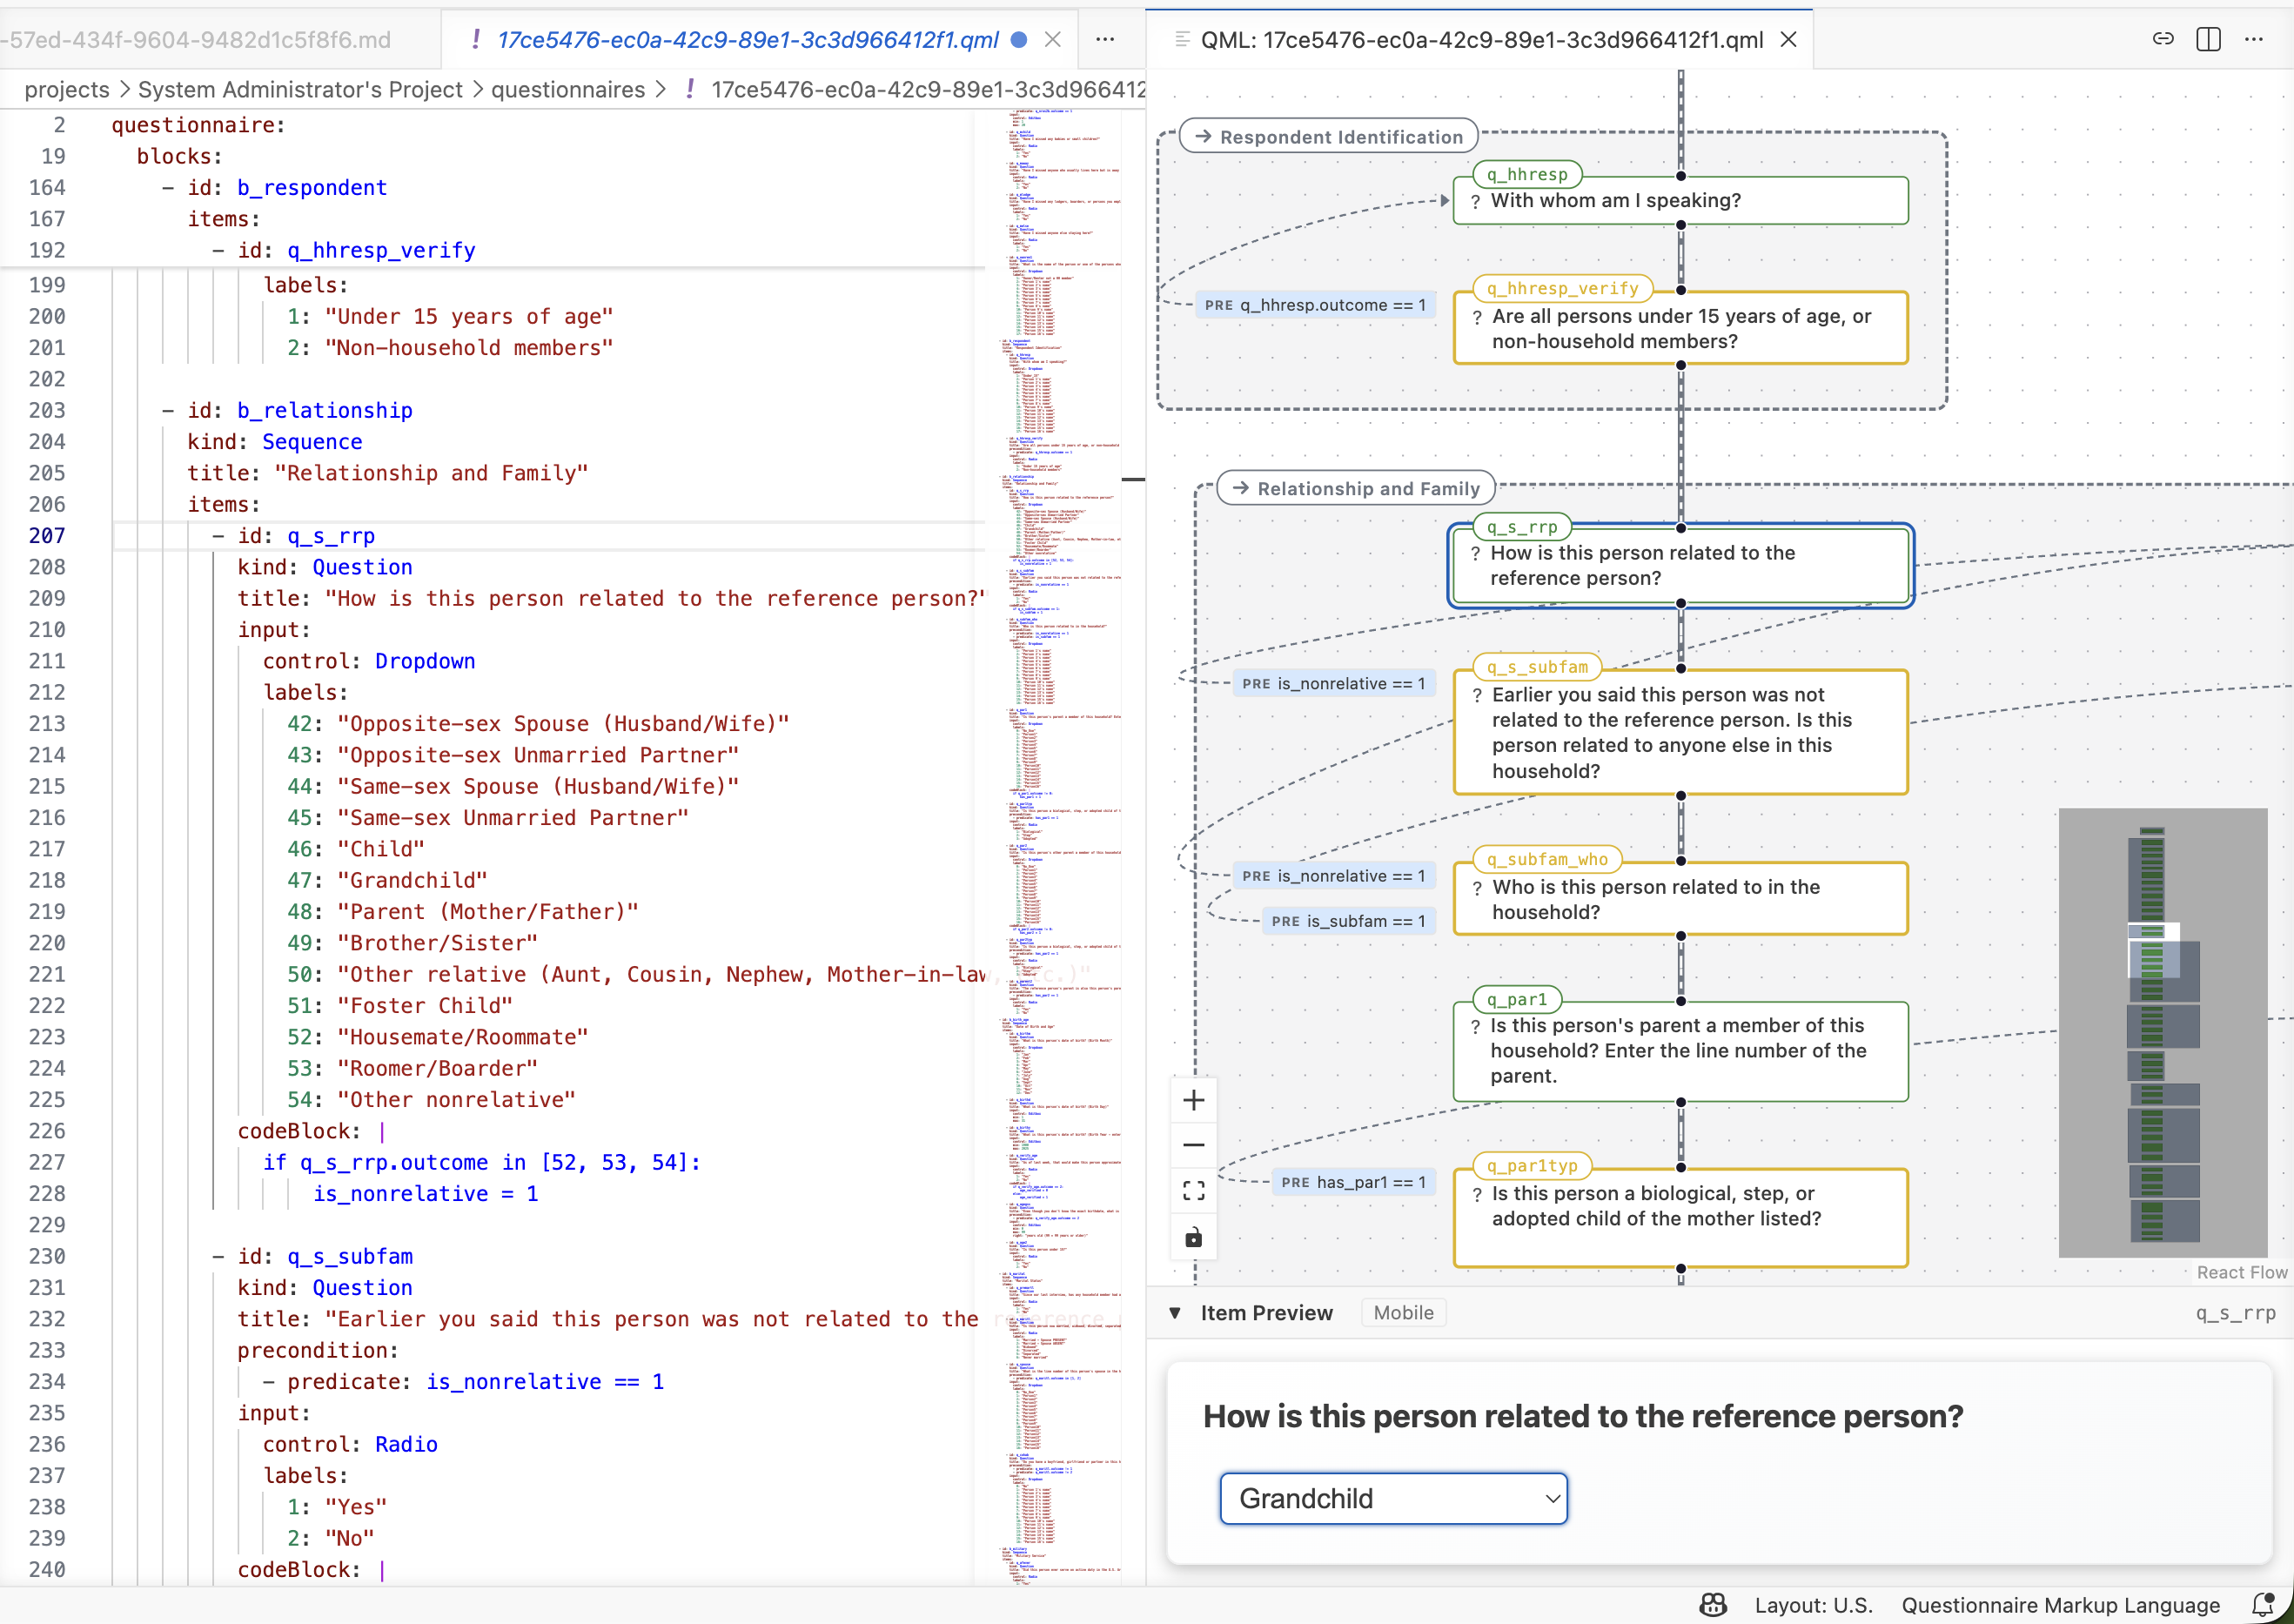2294x1624 pixels.
Task: Click the React Flow minimap
Action: (x=2163, y=1032)
